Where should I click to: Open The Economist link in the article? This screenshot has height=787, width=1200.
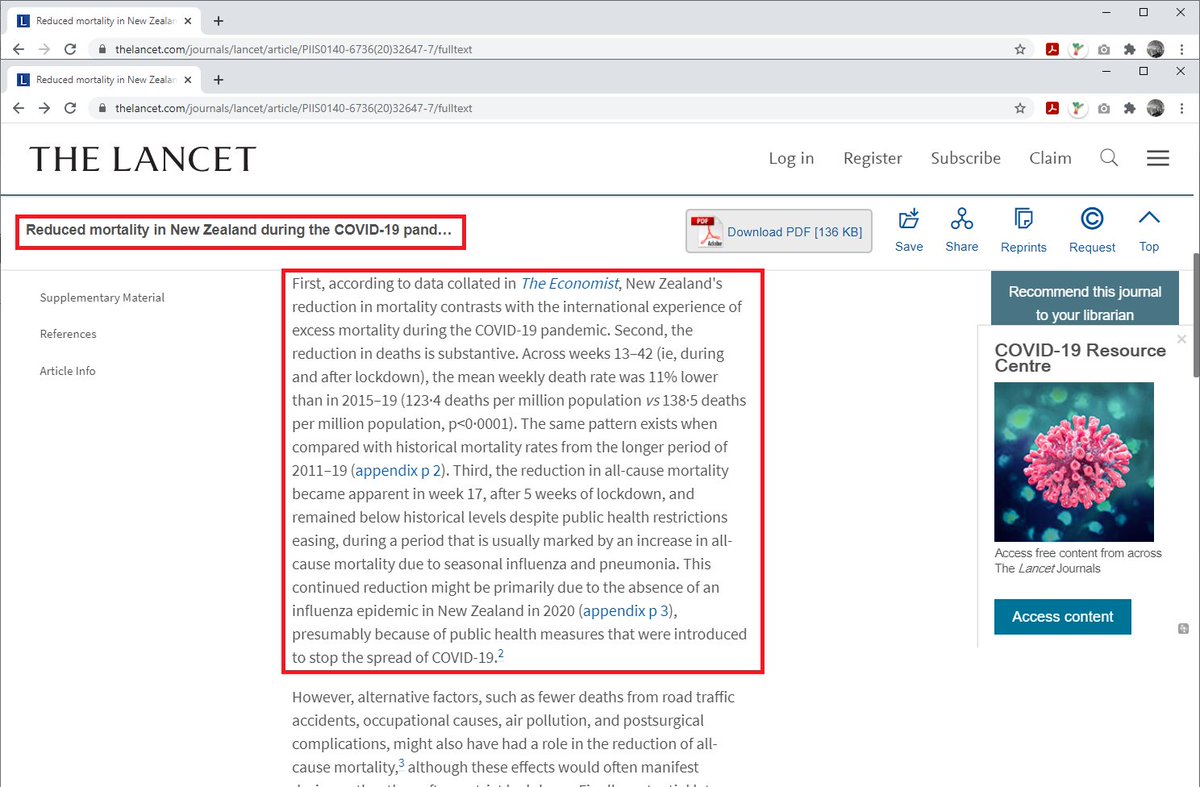pos(570,284)
